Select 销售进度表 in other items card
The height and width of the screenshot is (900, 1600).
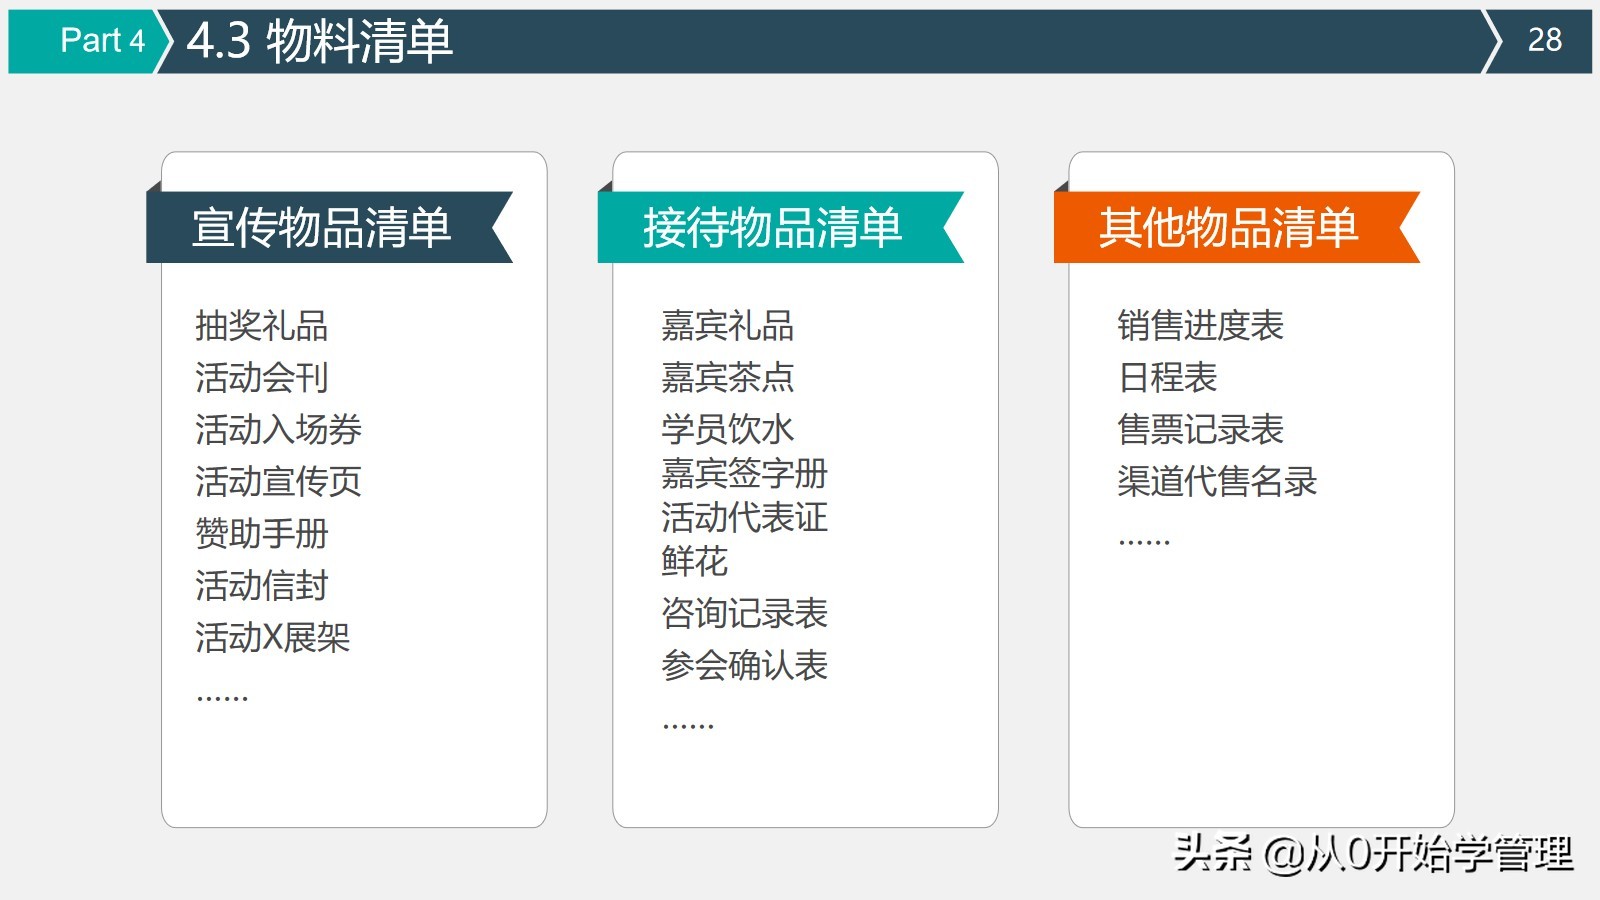click(1204, 325)
